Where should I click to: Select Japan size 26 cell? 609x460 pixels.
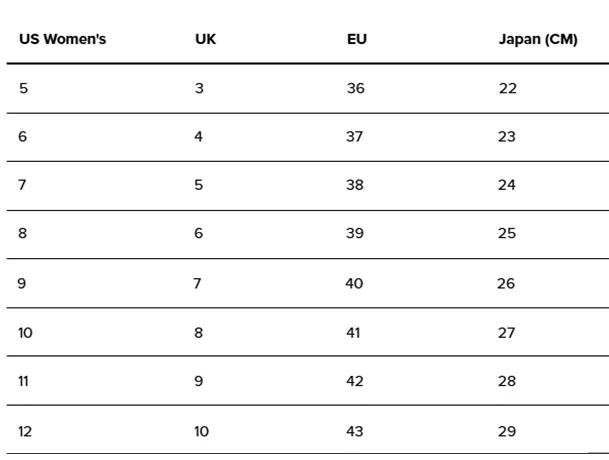[x=506, y=283]
